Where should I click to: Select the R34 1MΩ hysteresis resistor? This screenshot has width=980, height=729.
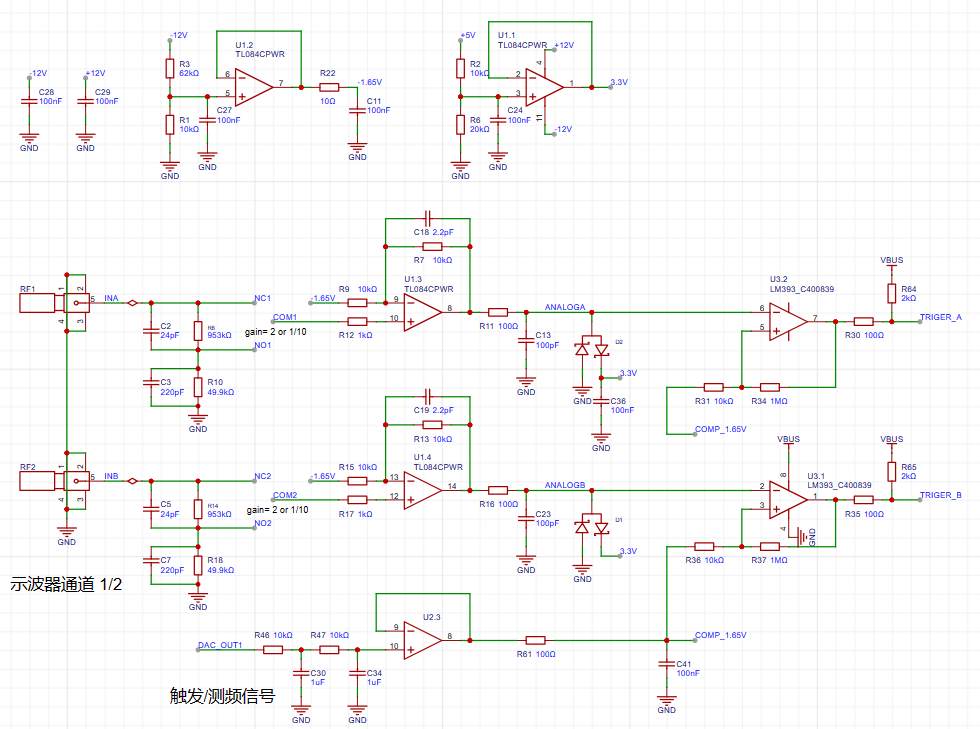tap(769, 387)
